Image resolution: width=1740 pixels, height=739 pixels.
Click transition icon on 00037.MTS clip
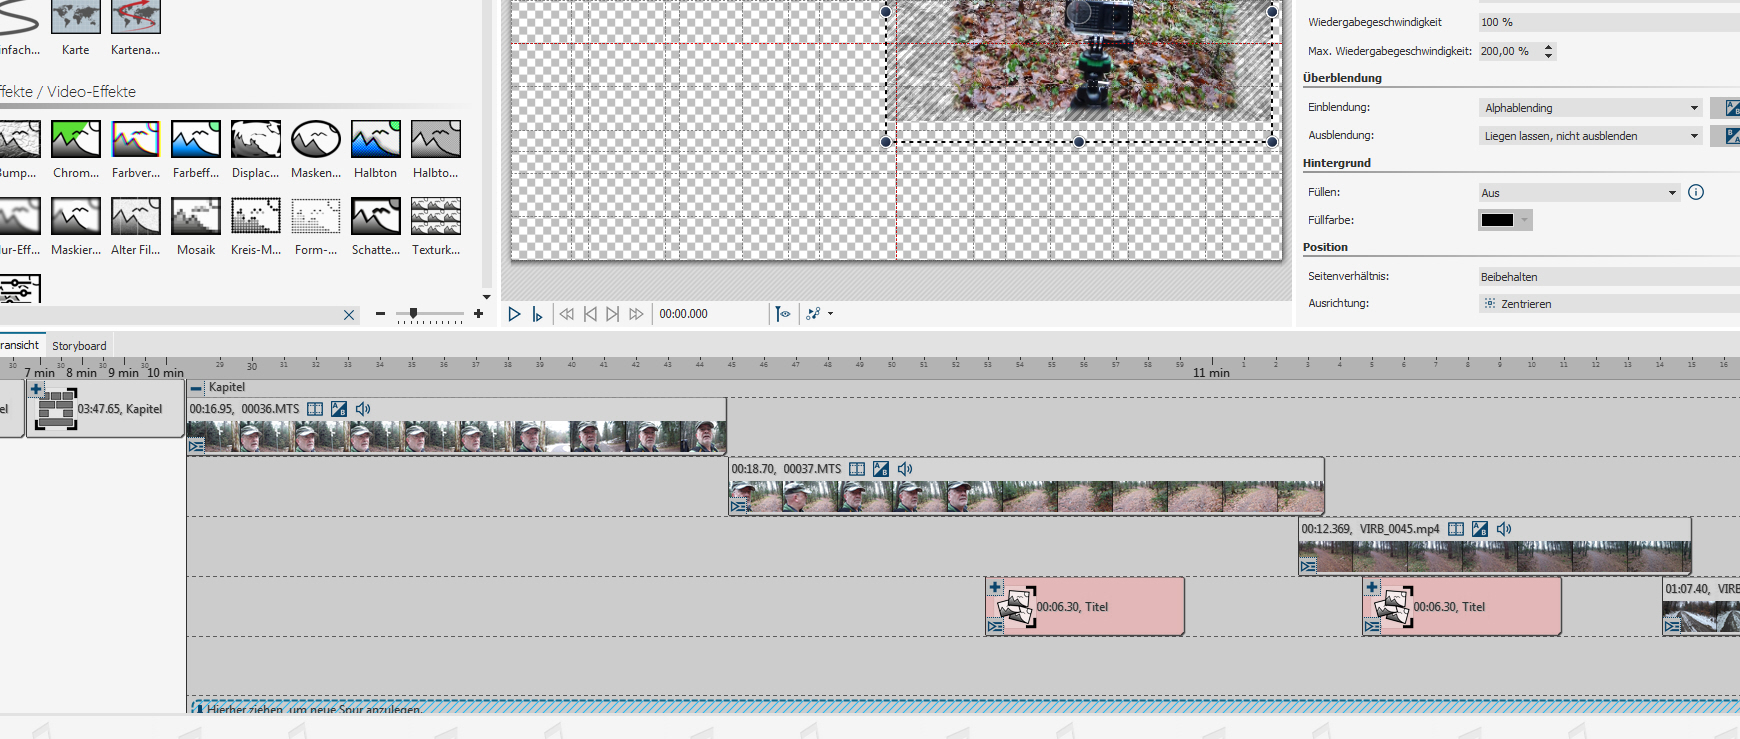coord(739,506)
